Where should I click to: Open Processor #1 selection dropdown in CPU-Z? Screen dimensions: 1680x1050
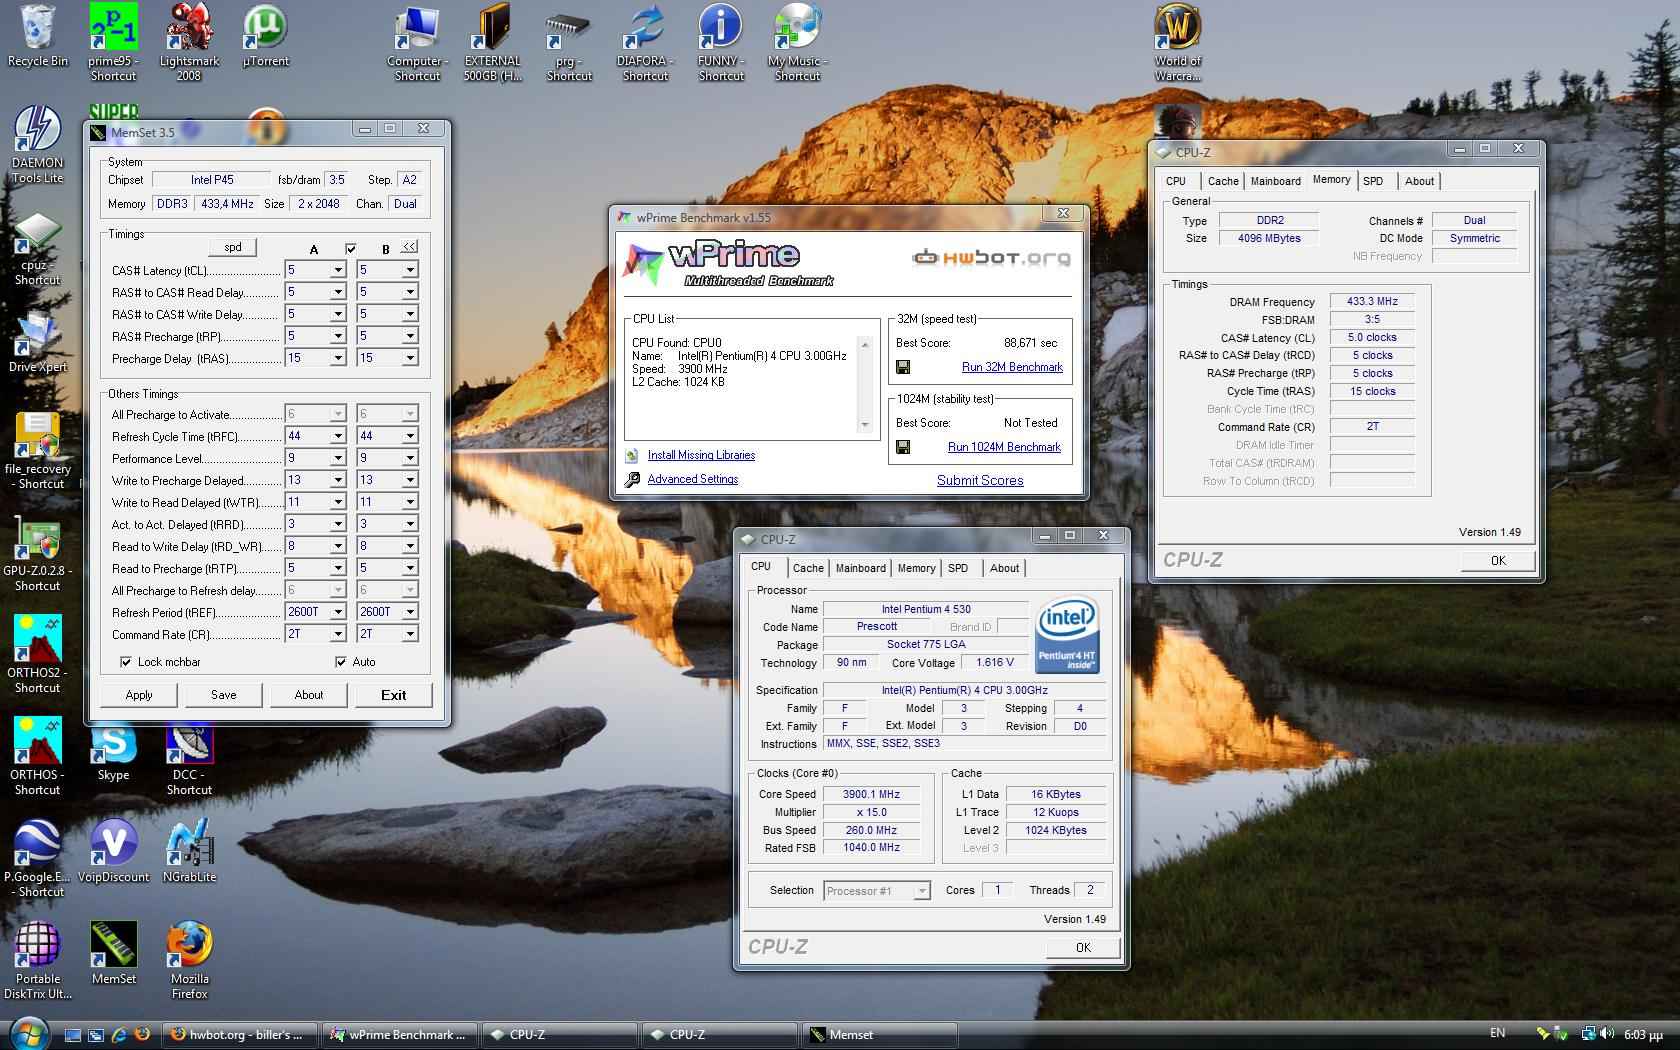(877, 891)
